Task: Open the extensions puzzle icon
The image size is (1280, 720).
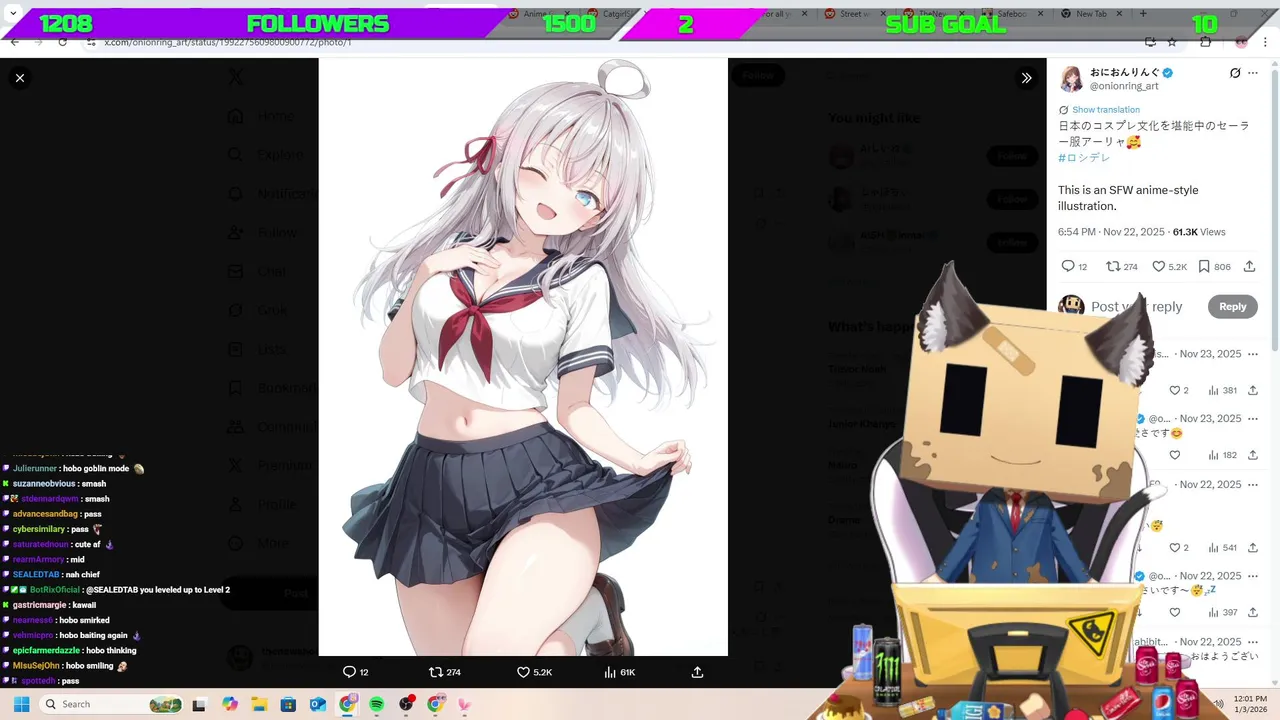Action: (x=1205, y=42)
